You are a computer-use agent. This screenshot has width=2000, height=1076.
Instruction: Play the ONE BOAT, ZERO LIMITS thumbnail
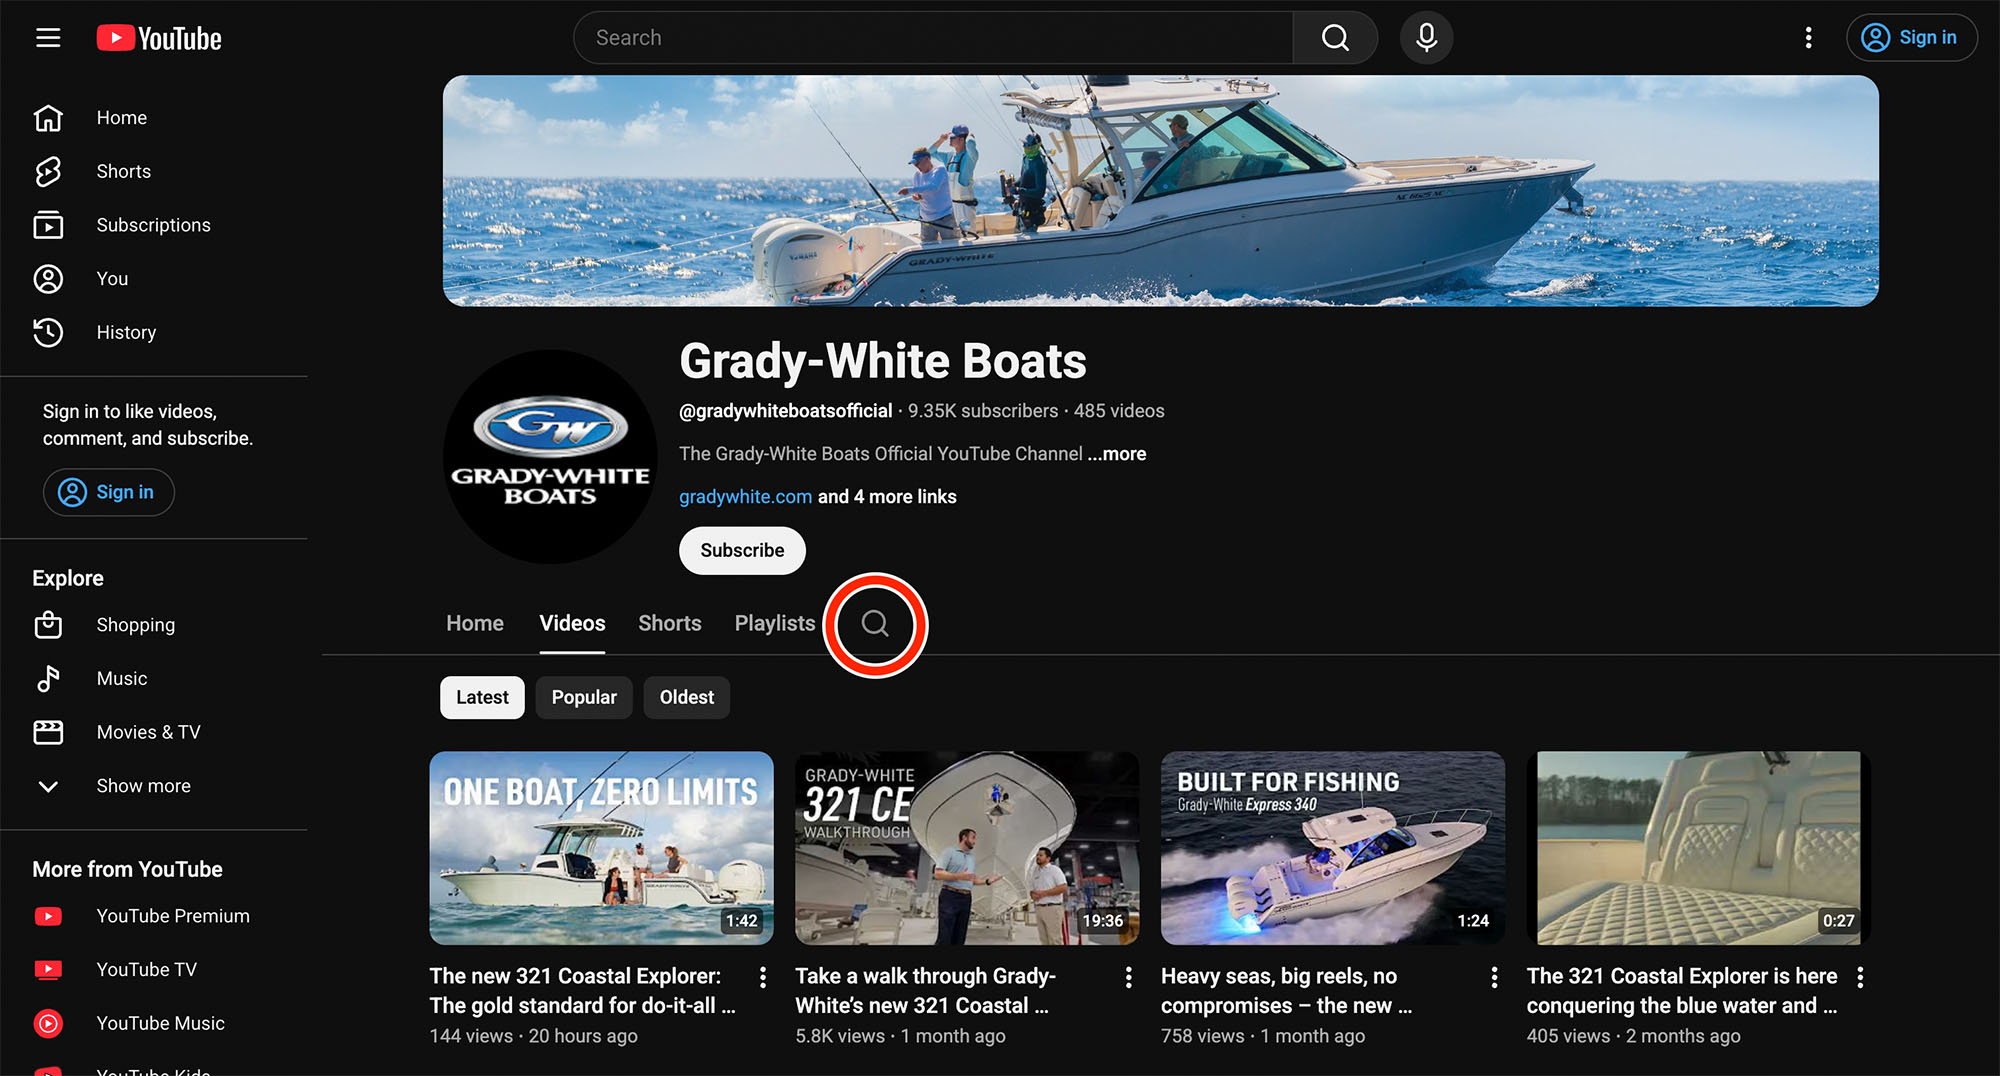(x=601, y=848)
